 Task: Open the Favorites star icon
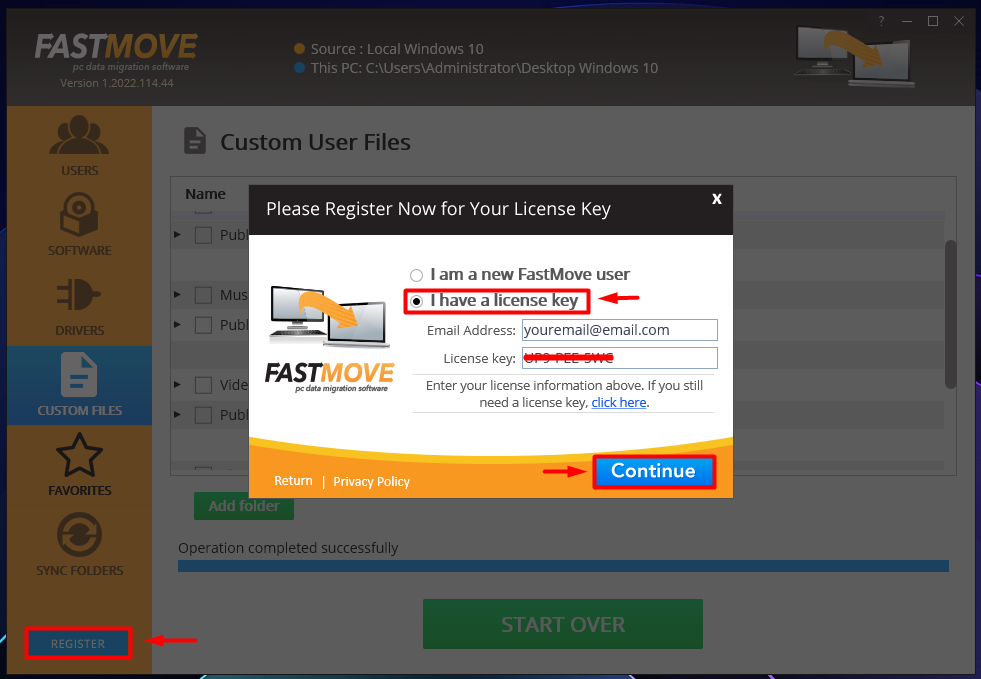click(x=79, y=458)
